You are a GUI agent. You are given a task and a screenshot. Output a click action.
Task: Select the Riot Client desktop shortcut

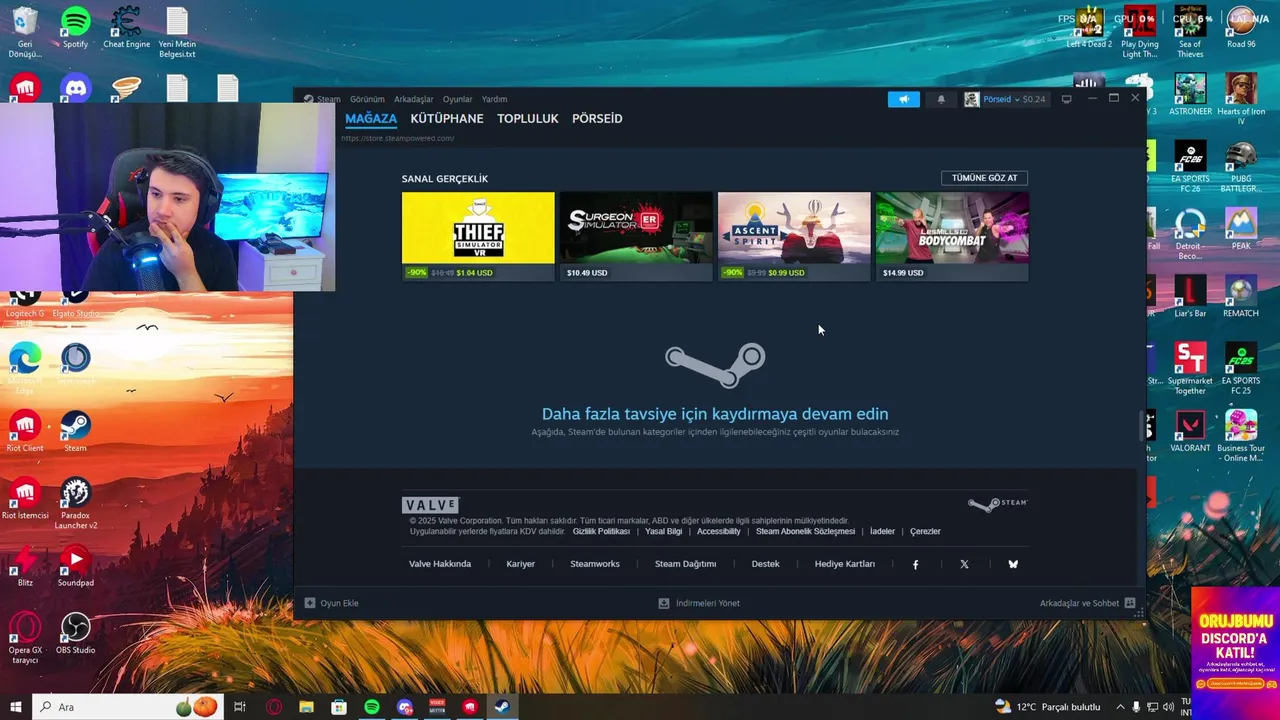[25, 431]
